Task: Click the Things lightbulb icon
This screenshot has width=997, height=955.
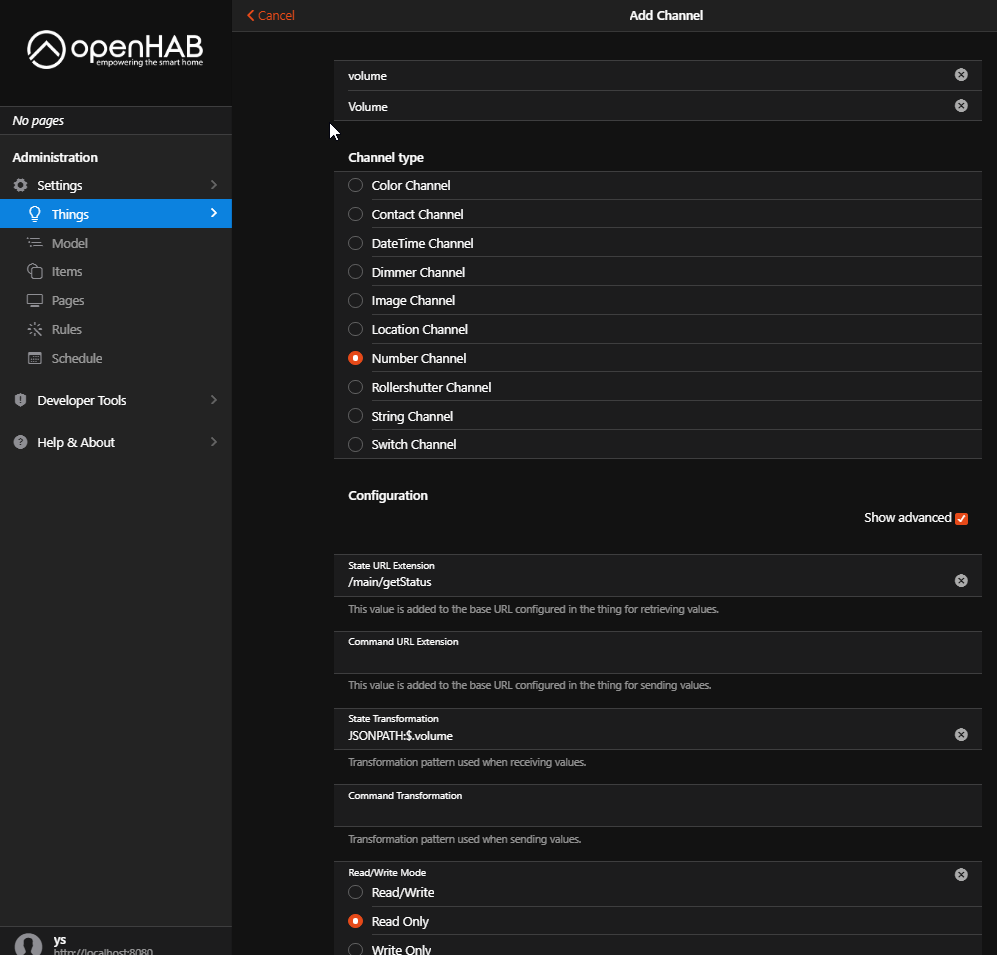Action: coord(35,214)
